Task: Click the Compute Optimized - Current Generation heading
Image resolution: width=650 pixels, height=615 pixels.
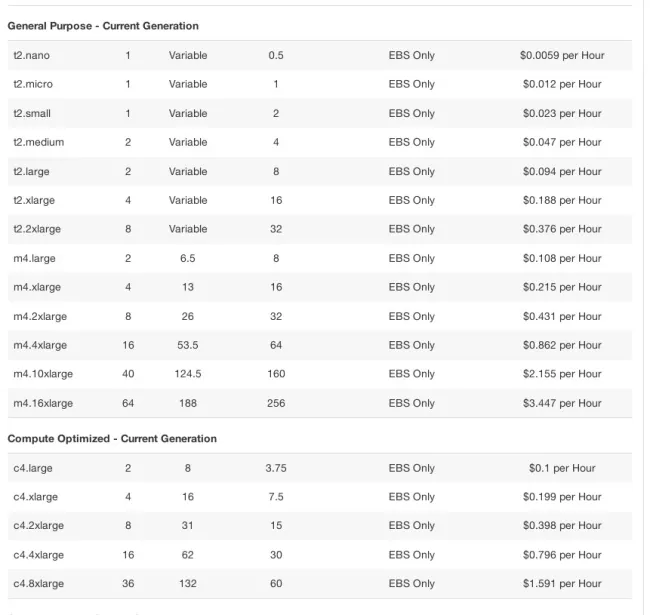Action: 112,438
